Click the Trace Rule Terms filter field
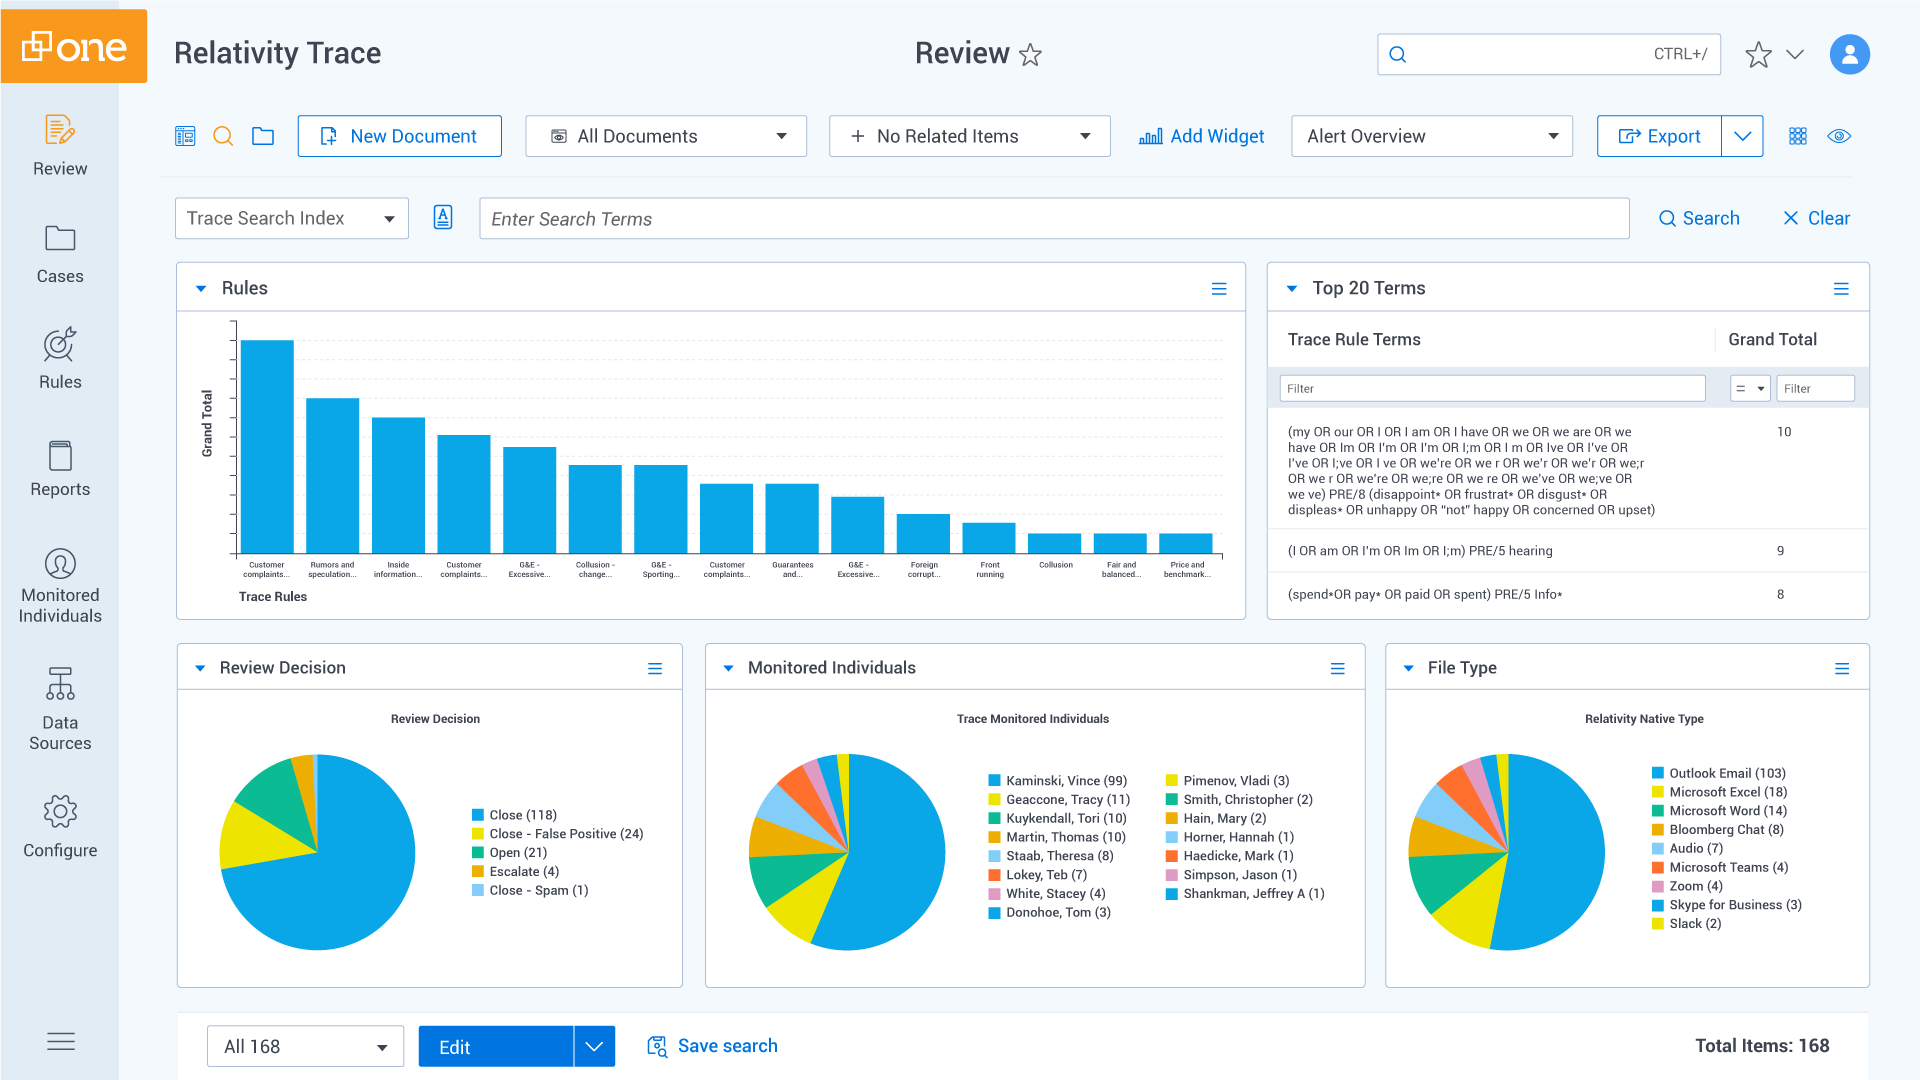This screenshot has width=1920, height=1080. (1492, 388)
